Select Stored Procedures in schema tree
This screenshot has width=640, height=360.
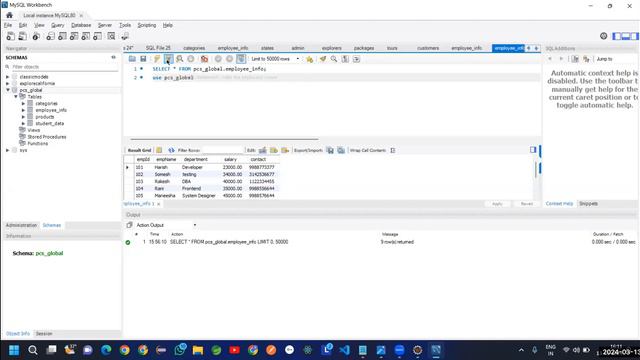[47, 137]
